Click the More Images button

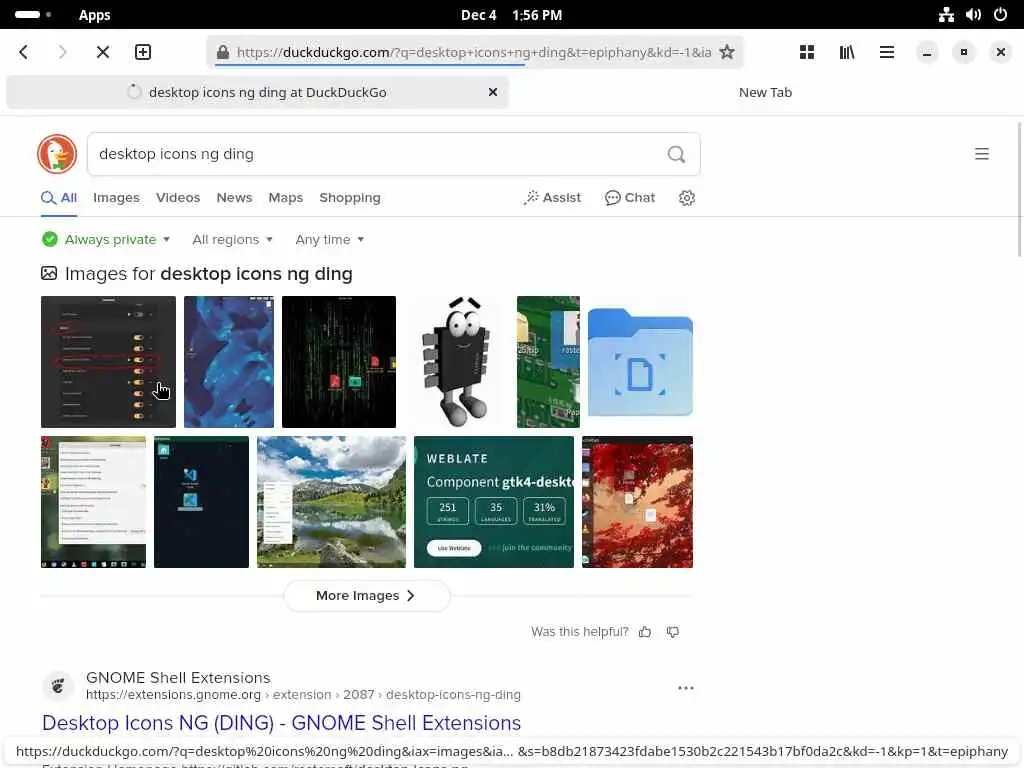point(367,596)
